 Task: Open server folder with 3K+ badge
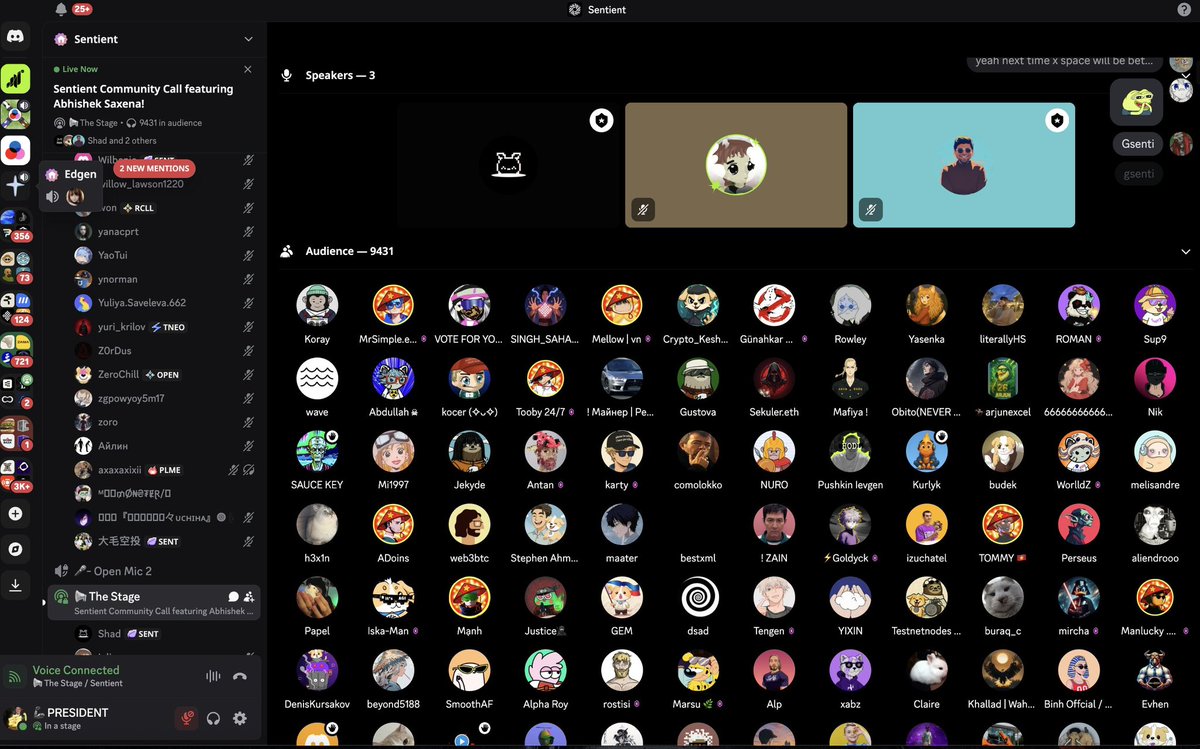click(x=15, y=476)
